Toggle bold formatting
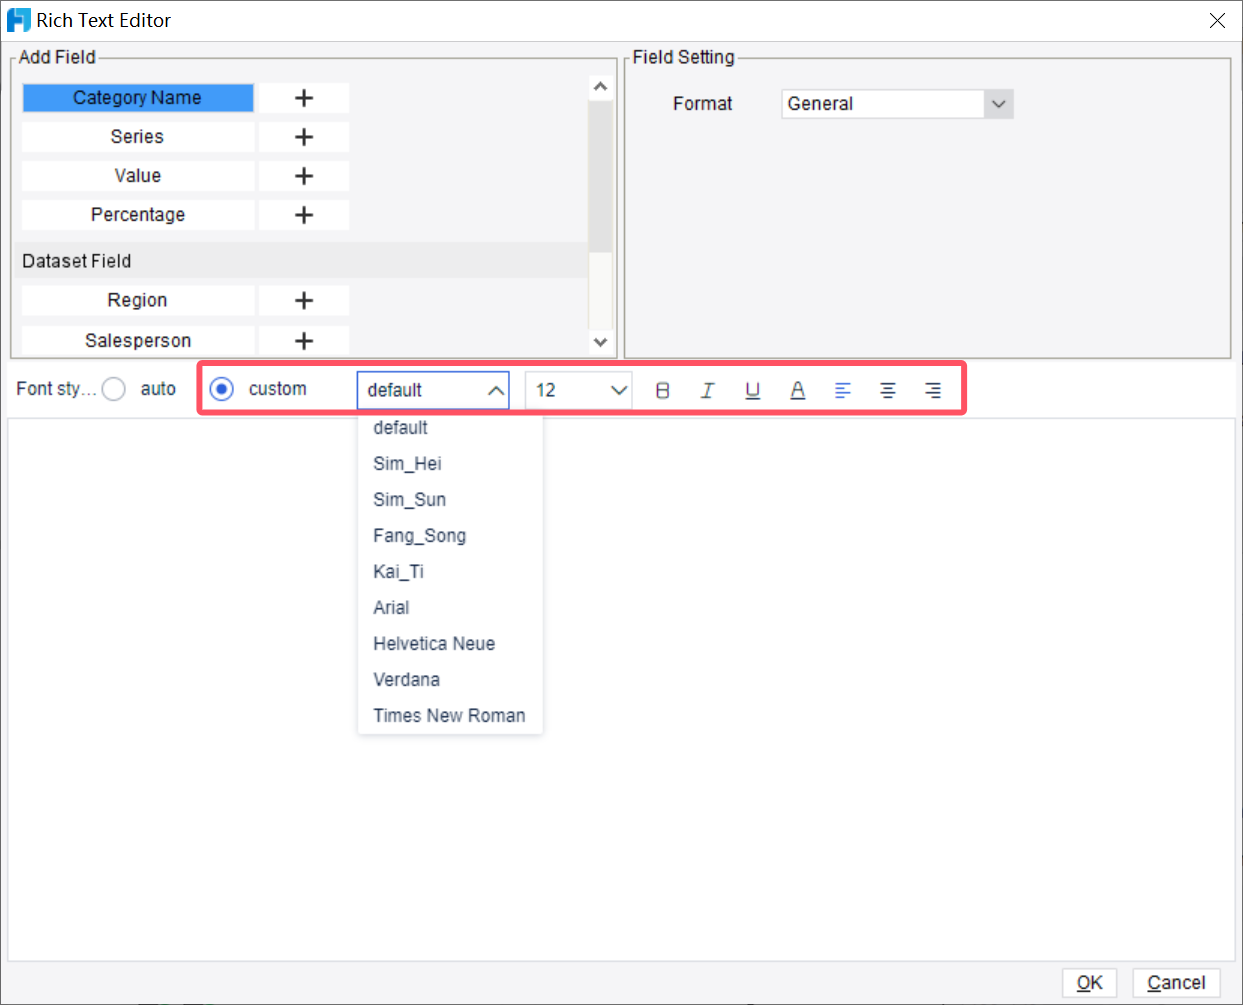The image size is (1243, 1005). (x=662, y=390)
